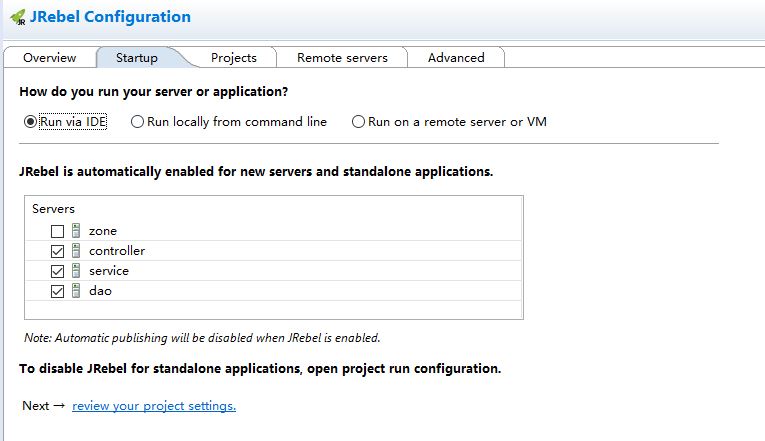Viewport: 765px width, 441px height.
Task: Enable JRebel for the zone server
Action: (57, 231)
